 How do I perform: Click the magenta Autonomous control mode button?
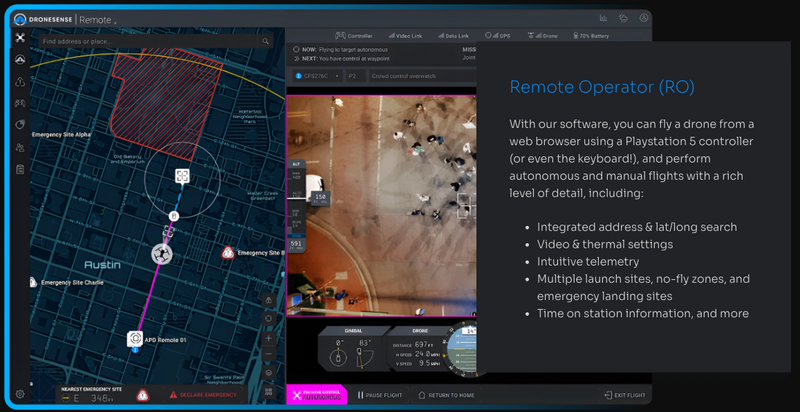[x=316, y=395]
